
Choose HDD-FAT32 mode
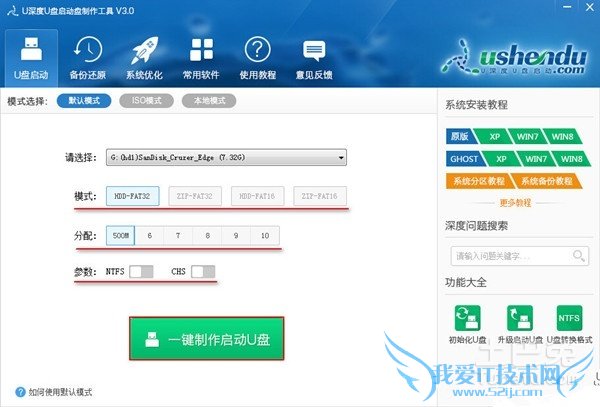pos(132,196)
